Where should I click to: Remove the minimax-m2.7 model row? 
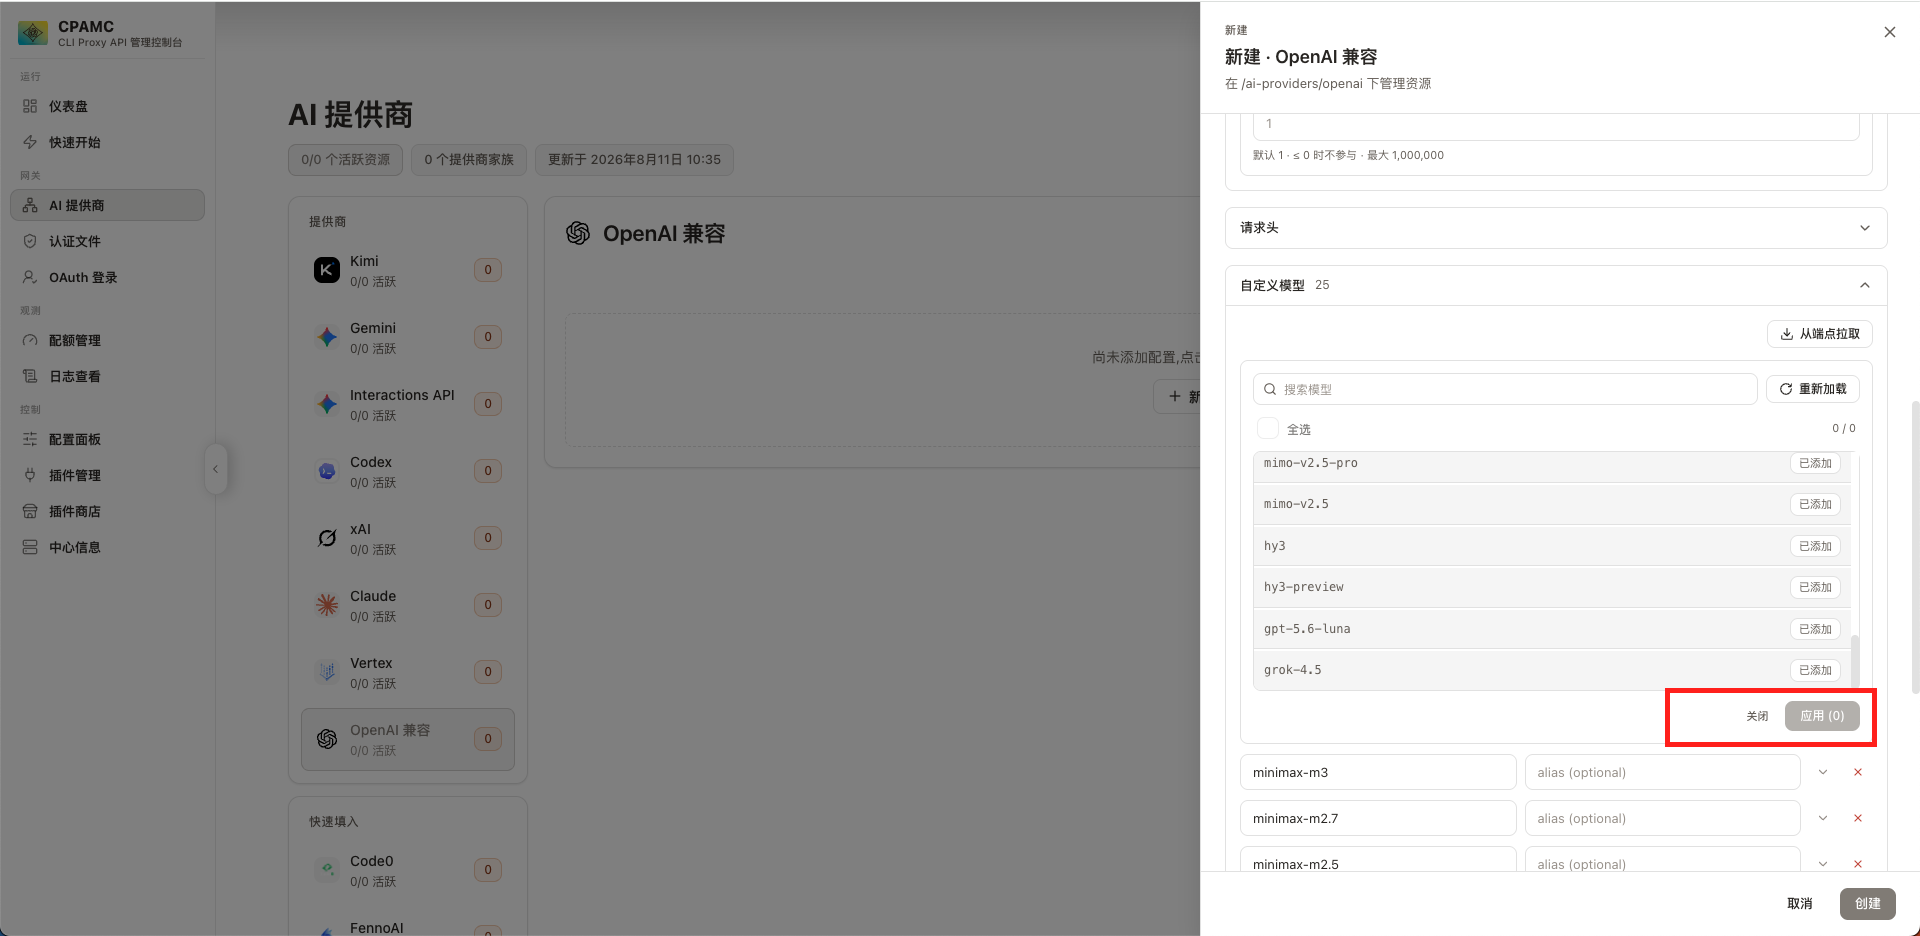click(x=1858, y=818)
